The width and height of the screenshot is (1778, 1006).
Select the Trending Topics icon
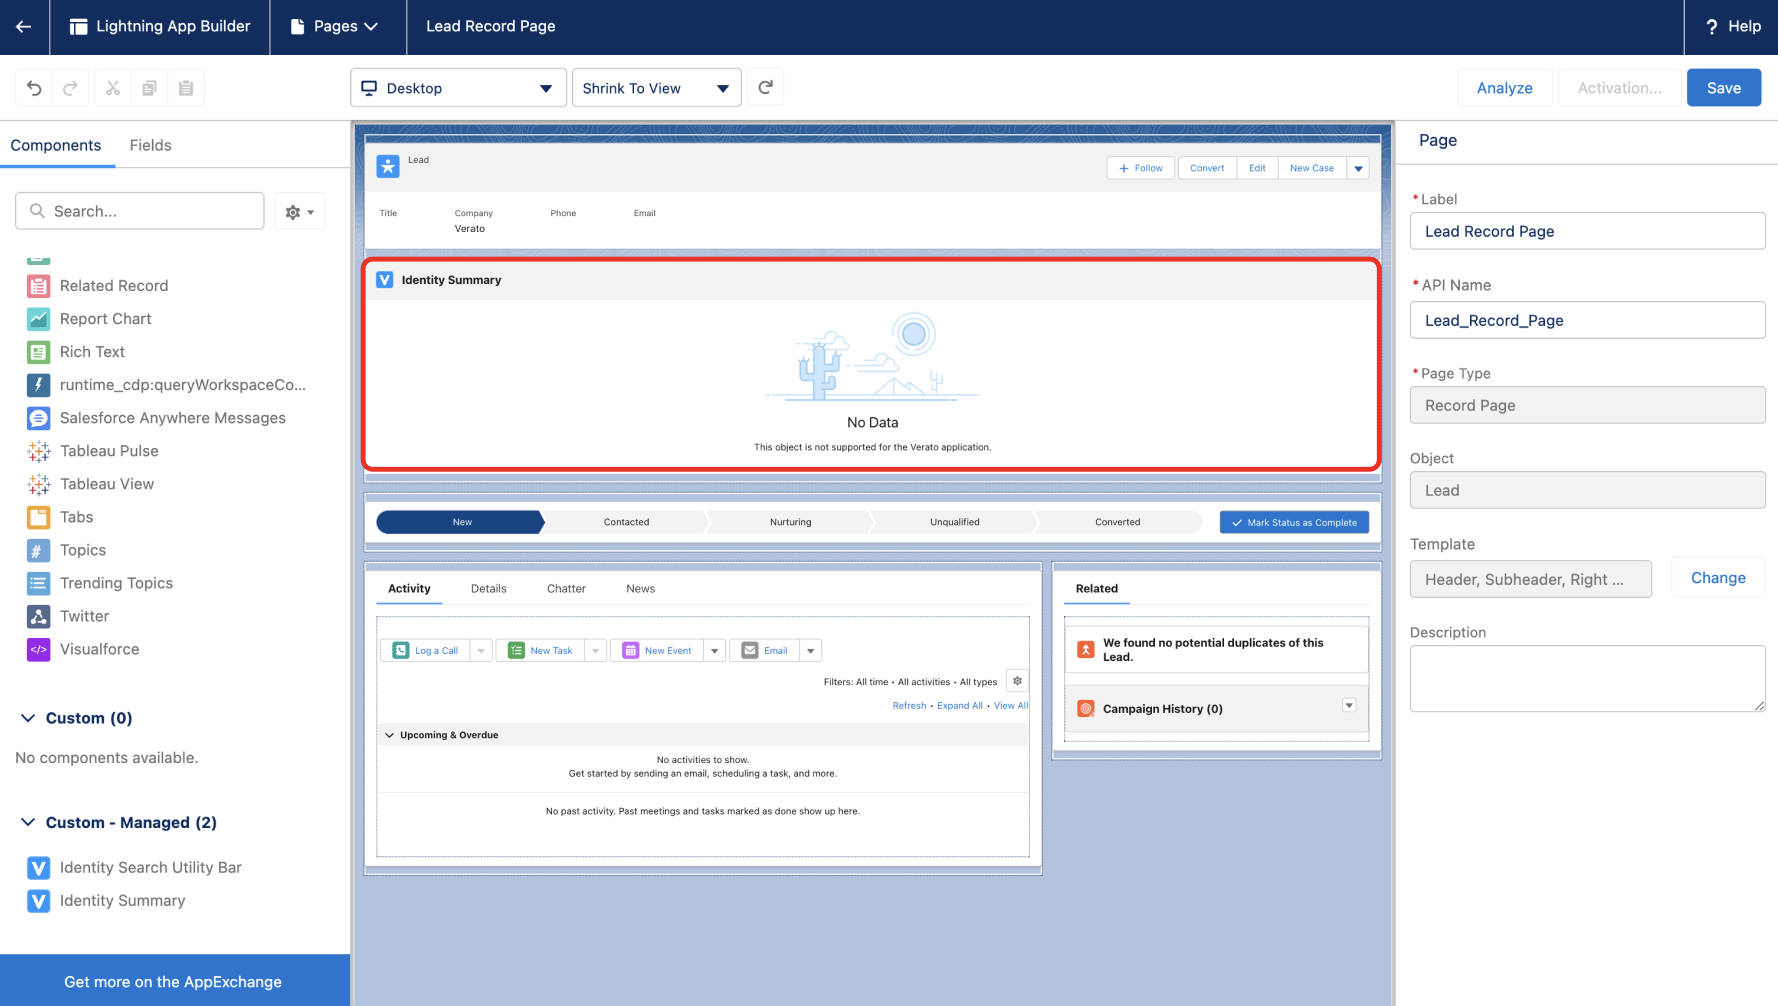(38, 583)
